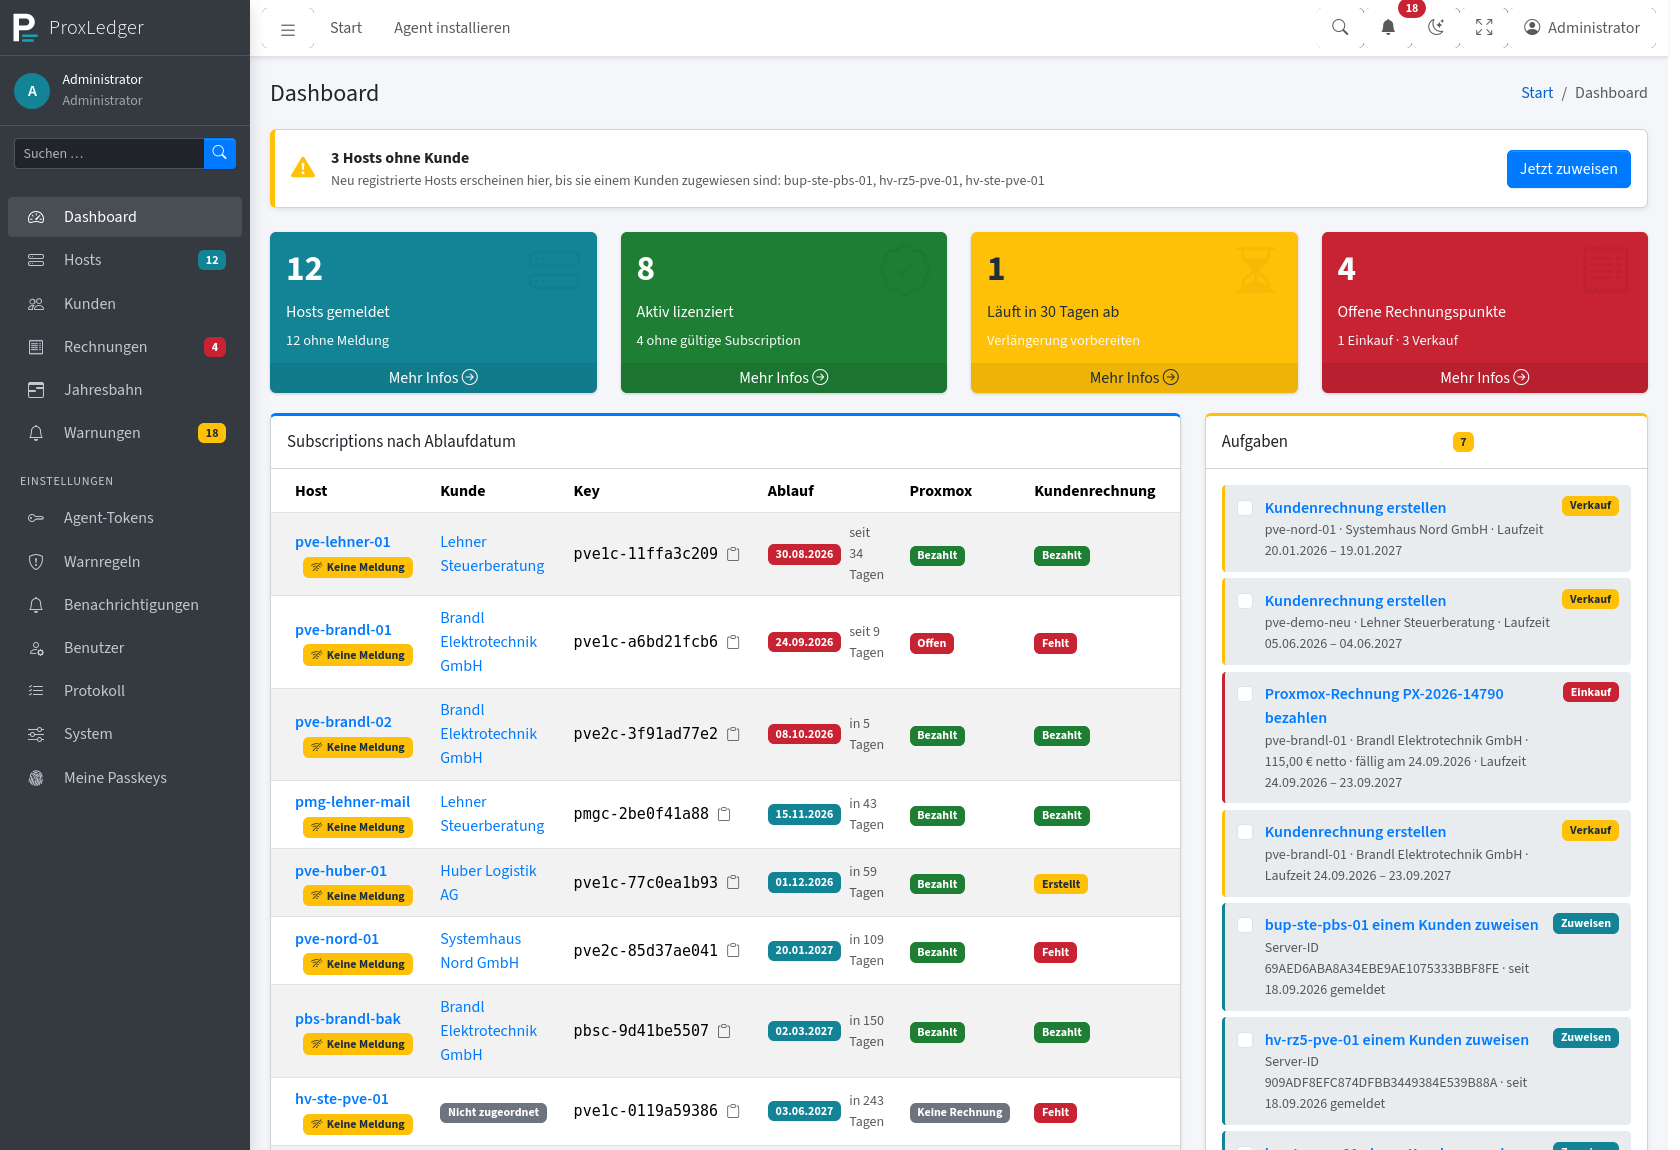Check the Proxmox-Rechnung PX-2026-14790 task
This screenshot has width=1680, height=1150.
pyautogui.click(x=1245, y=694)
